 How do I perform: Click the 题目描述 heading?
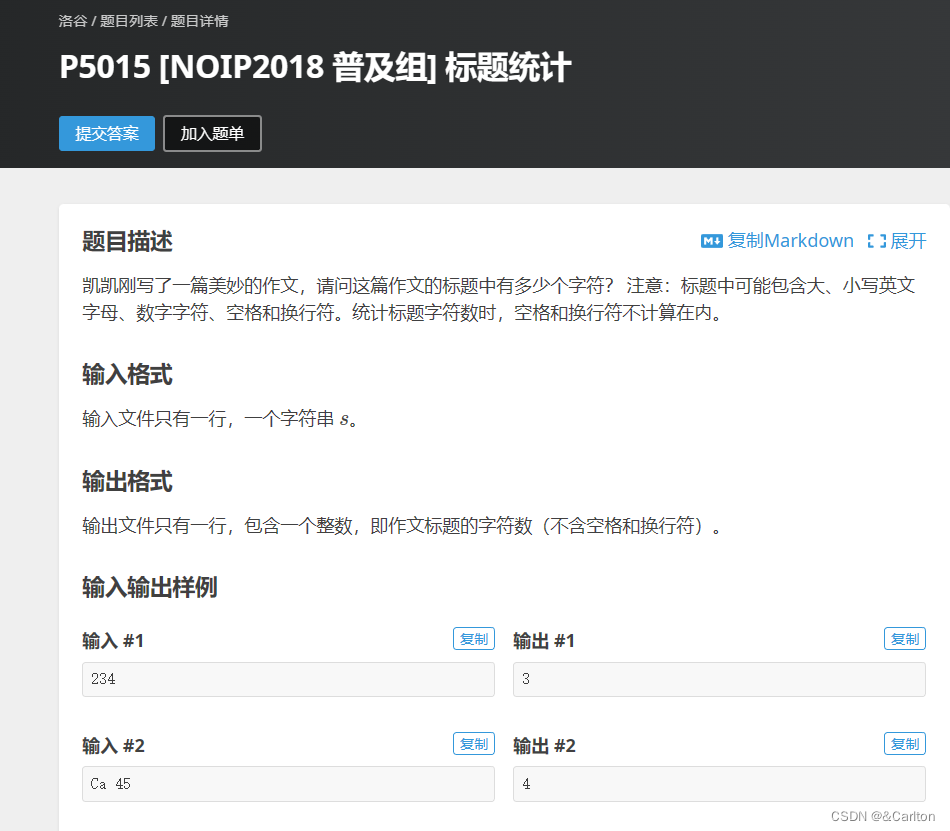pyautogui.click(x=127, y=241)
